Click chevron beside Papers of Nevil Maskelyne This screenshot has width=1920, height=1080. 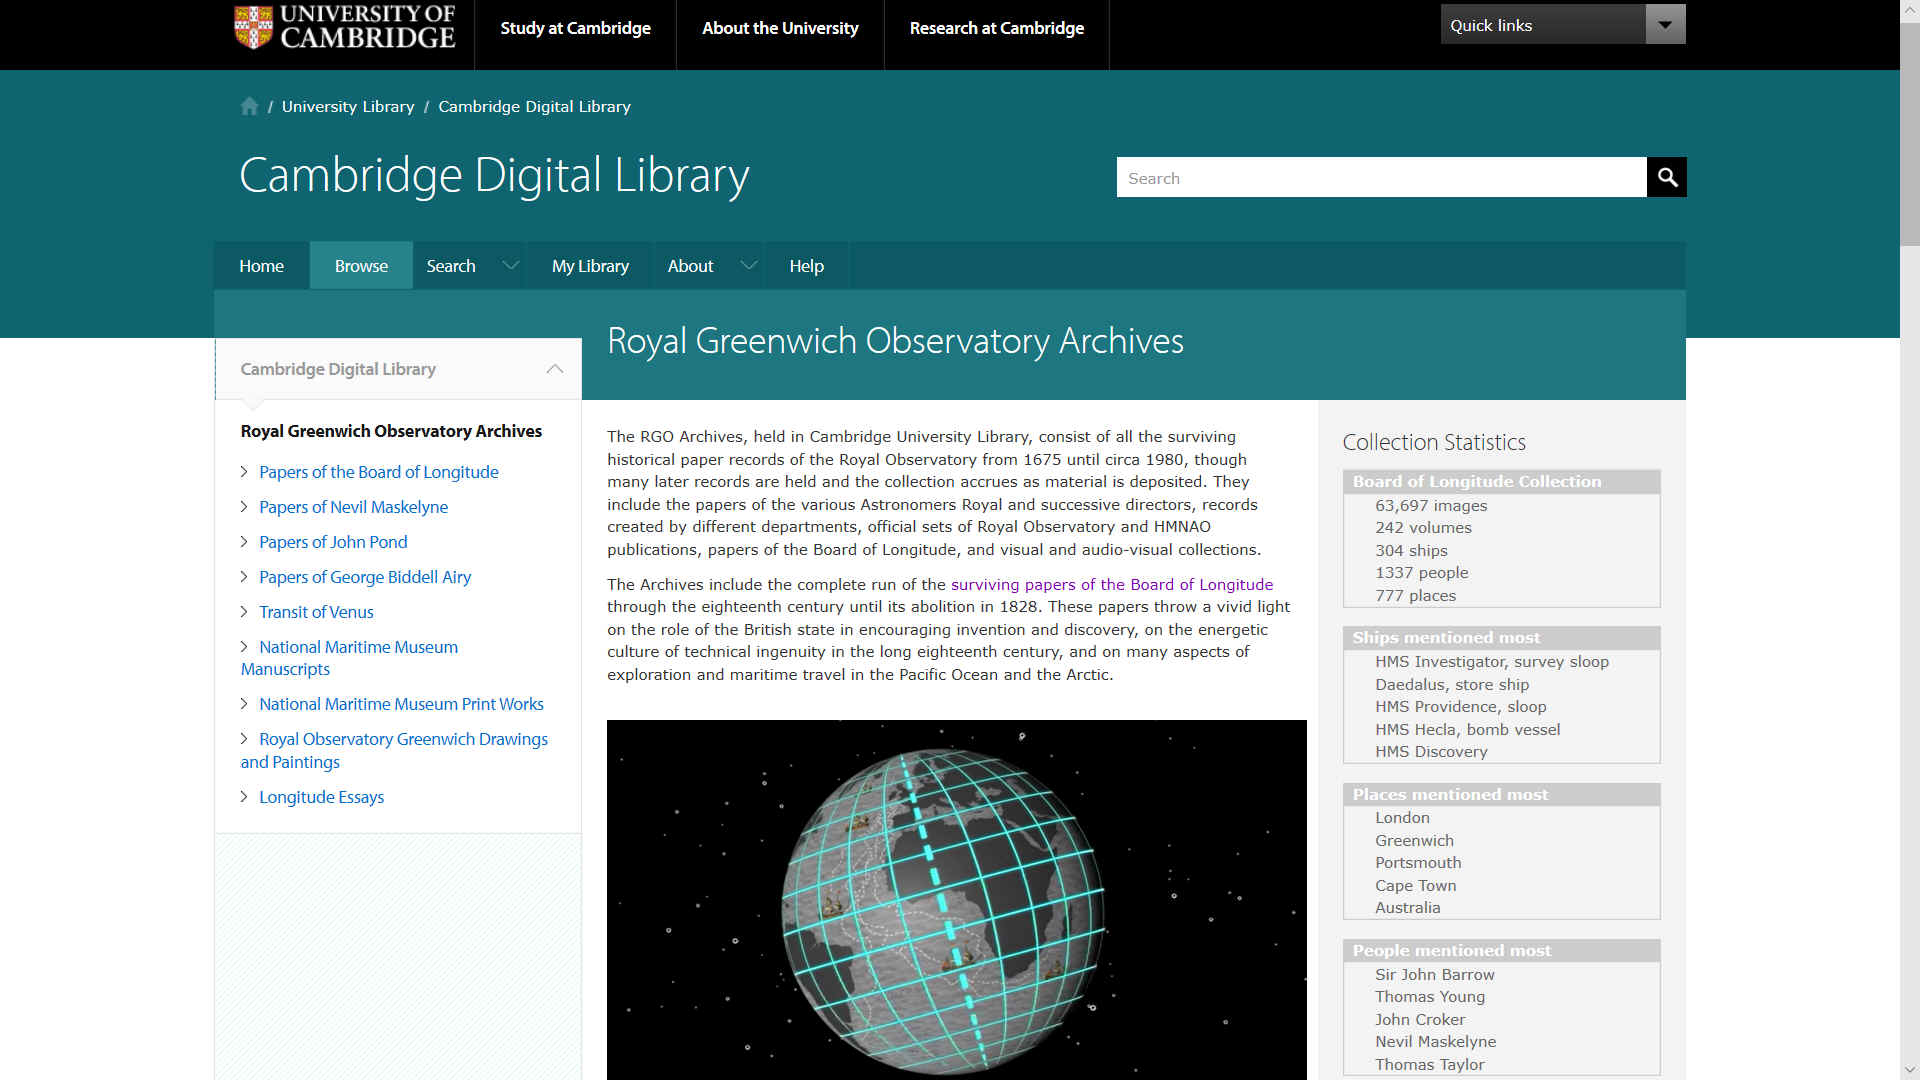244,507
